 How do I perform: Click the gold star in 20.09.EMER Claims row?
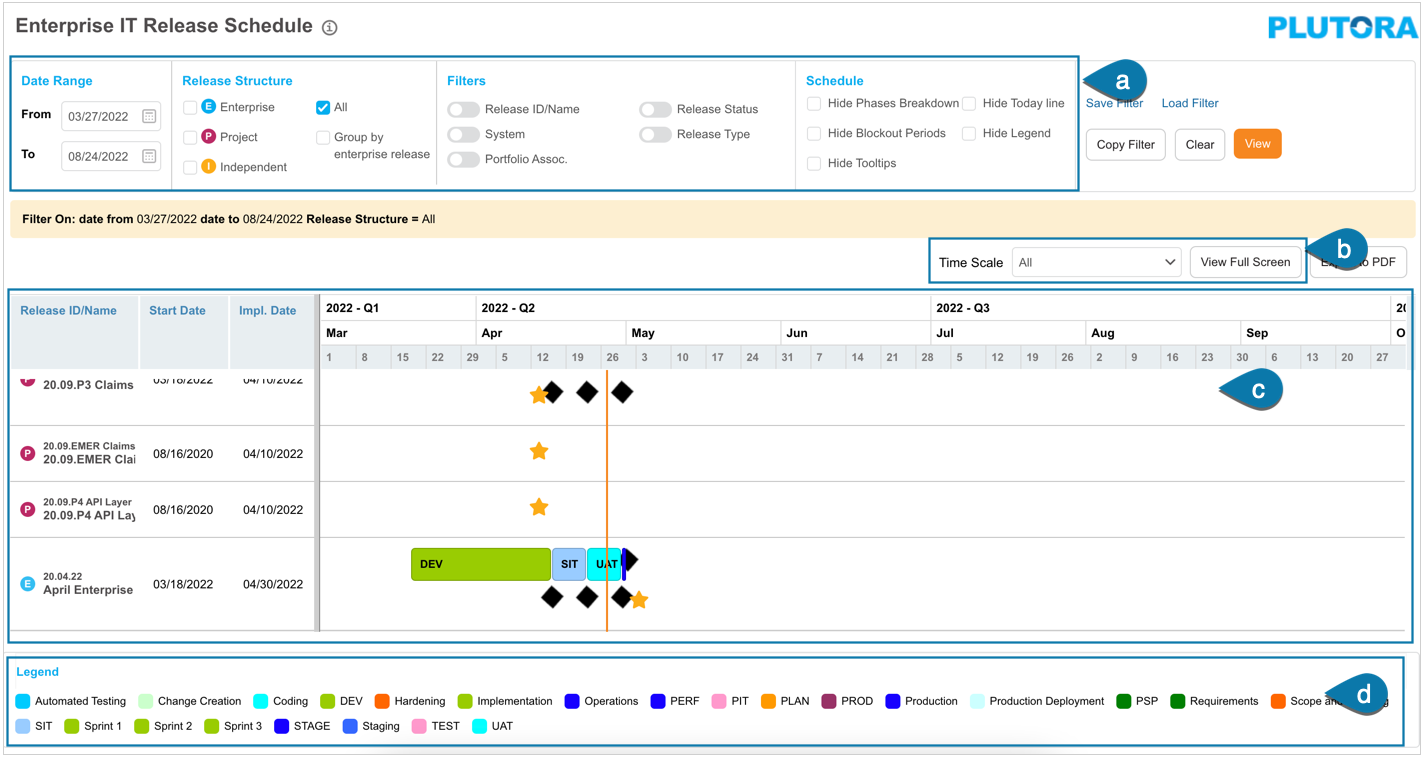pos(539,452)
